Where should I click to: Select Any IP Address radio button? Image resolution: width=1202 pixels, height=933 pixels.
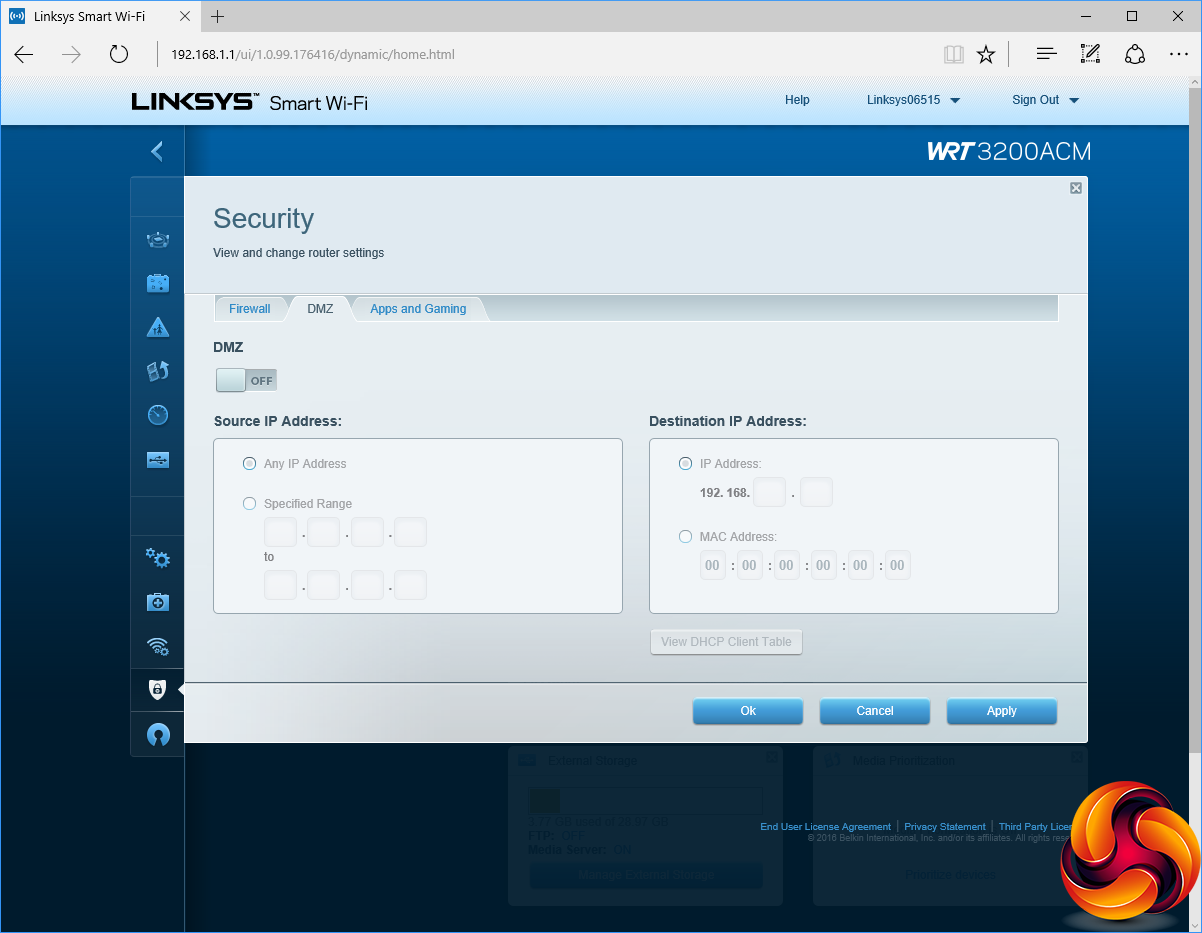(250, 464)
